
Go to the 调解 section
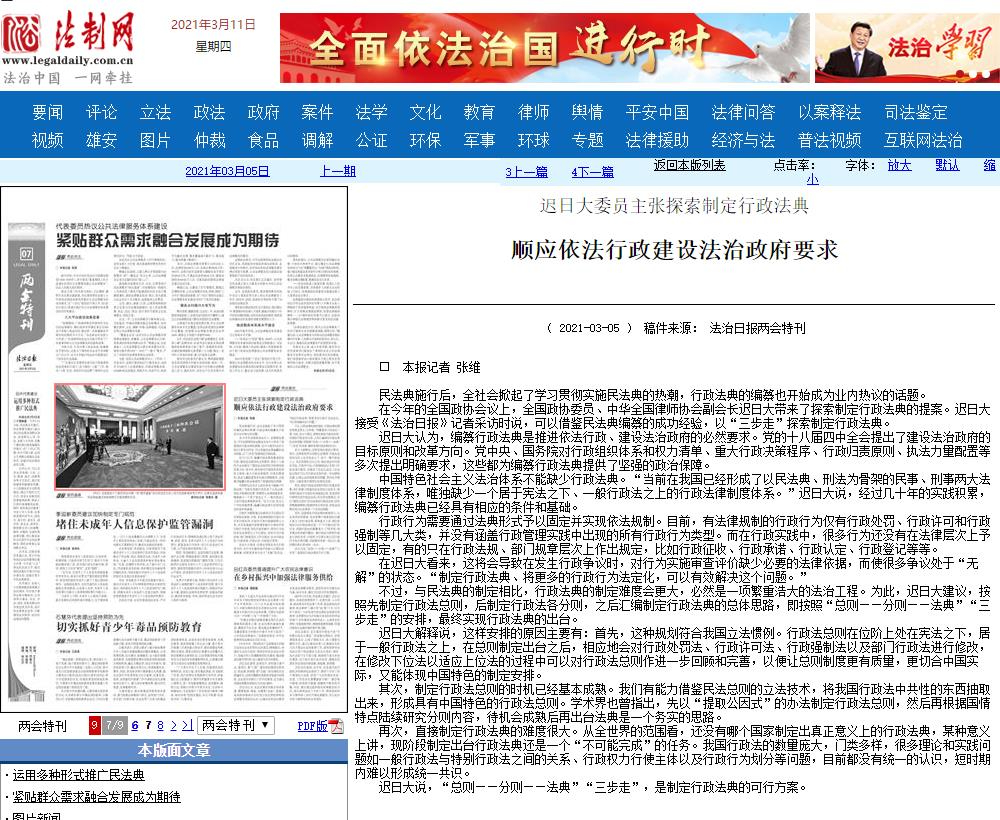[x=317, y=140]
